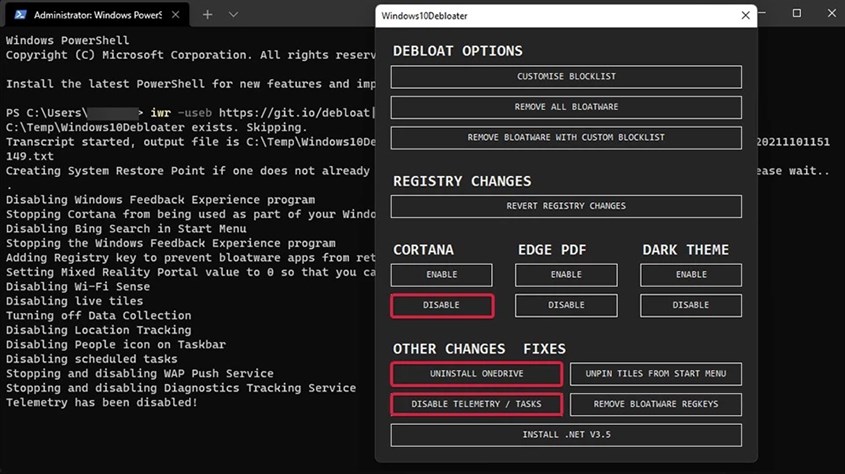Click Unpin Tiles From Start Menu
The width and height of the screenshot is (845, 474).
click(x=655, y=374)
